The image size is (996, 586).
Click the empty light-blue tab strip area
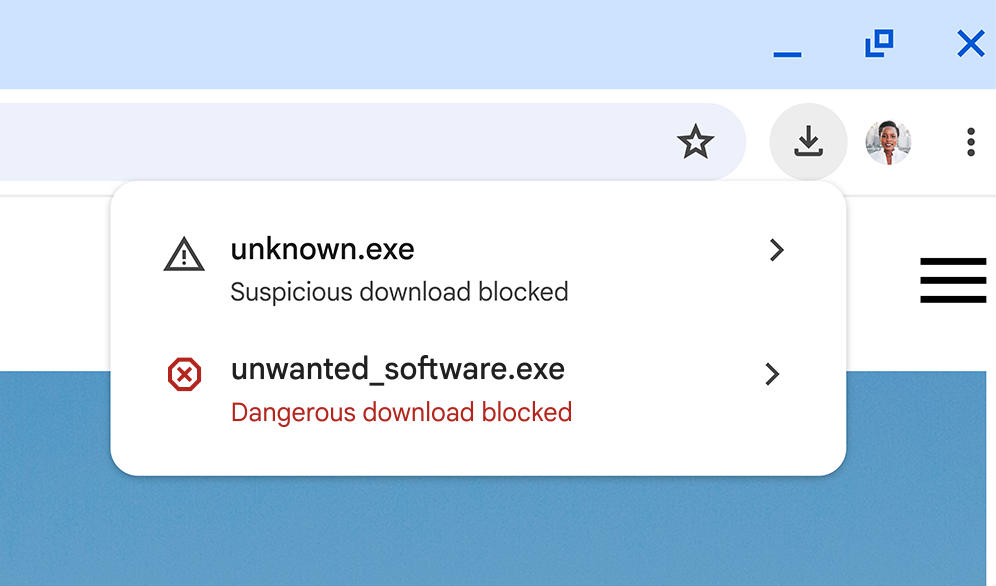pyautogui.click(x=381, y=44)
